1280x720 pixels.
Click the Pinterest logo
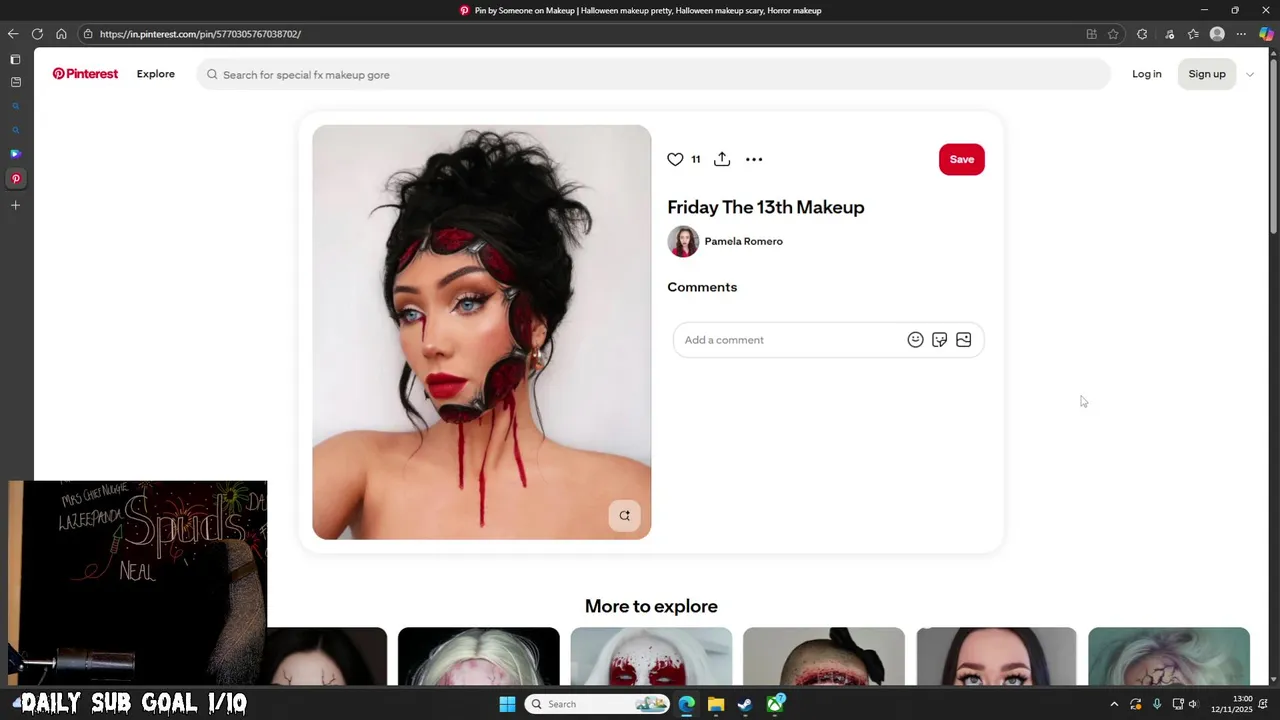[85, 74]
